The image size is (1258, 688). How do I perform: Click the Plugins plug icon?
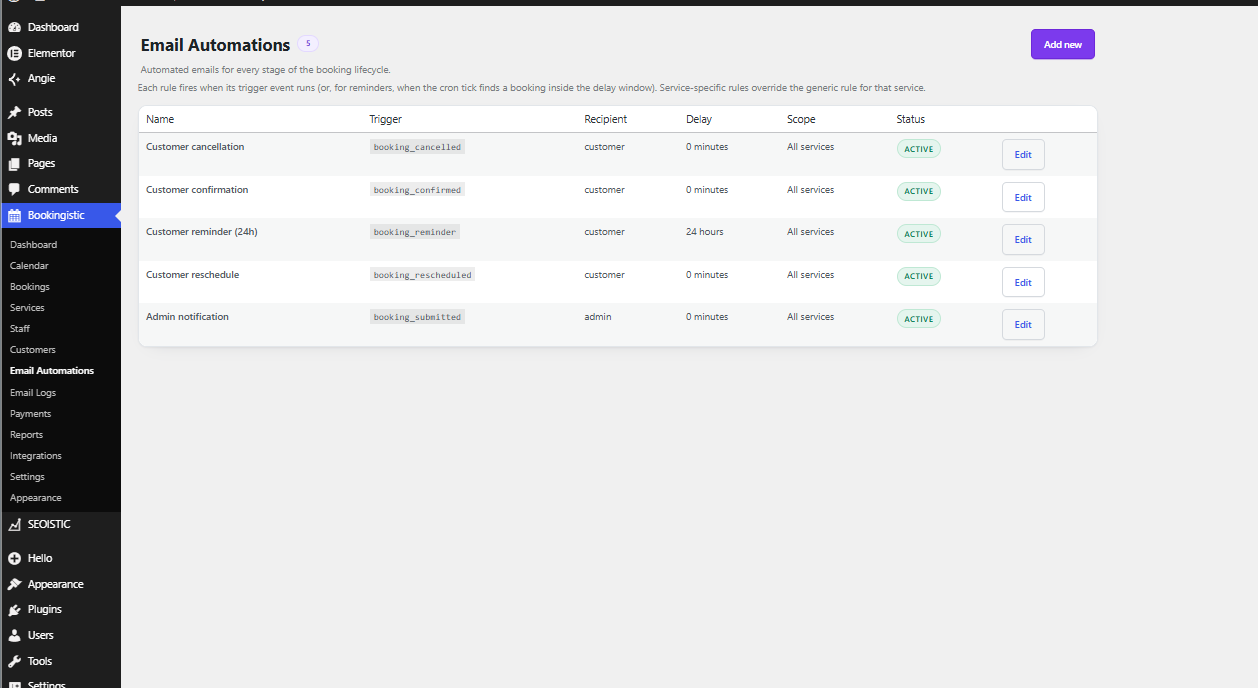[14, 609]
